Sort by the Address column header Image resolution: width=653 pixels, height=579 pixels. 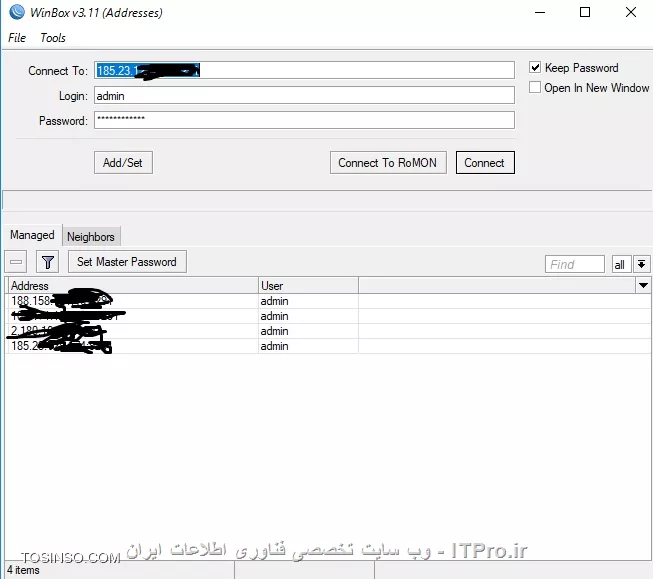point(133,286)
